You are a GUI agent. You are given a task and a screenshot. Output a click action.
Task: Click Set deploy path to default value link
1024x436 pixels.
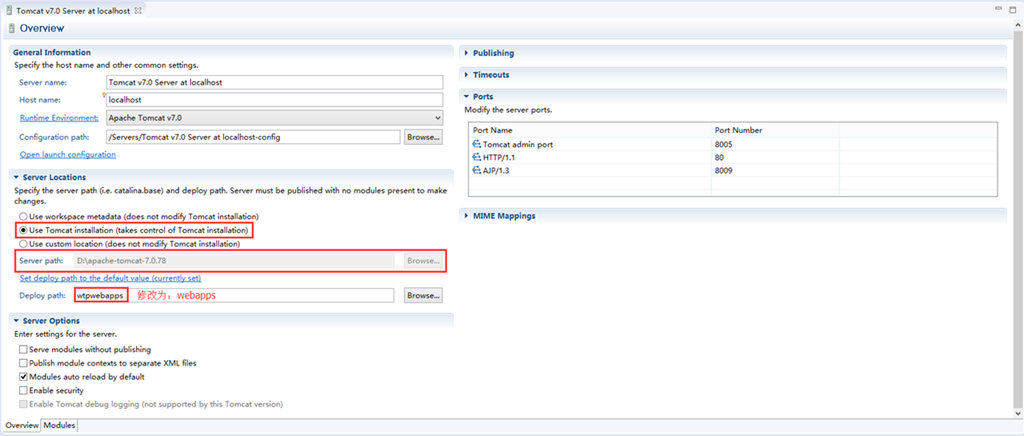[110, 278]
